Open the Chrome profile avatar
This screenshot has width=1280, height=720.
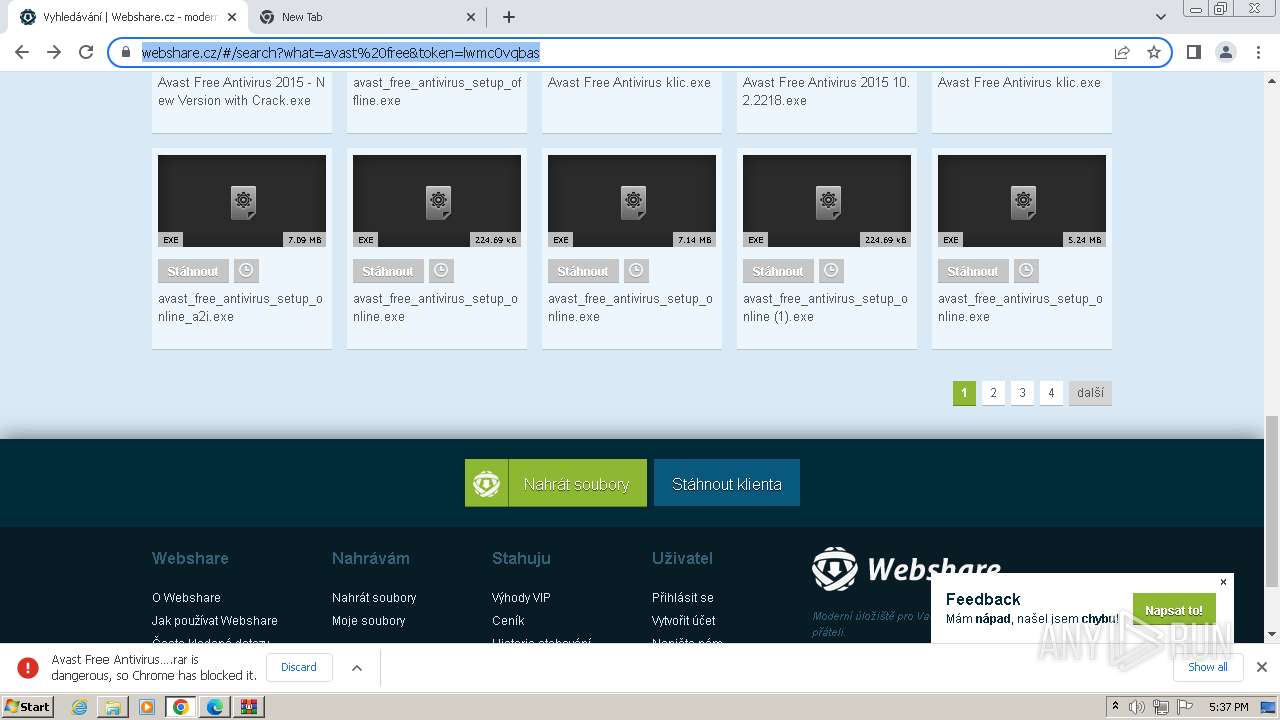coord(1226,52)
